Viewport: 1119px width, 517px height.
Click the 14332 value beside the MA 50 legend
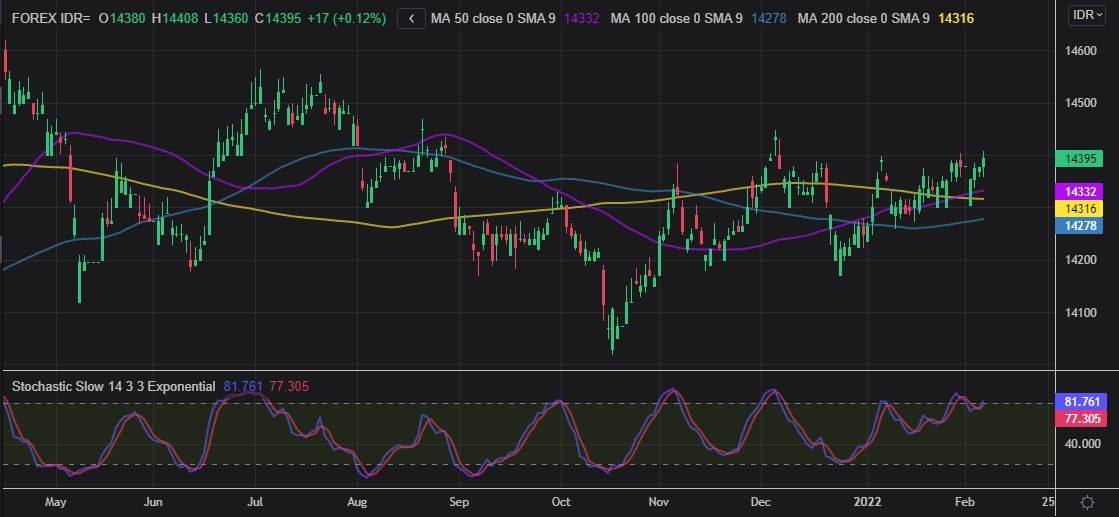pos(581,19)
